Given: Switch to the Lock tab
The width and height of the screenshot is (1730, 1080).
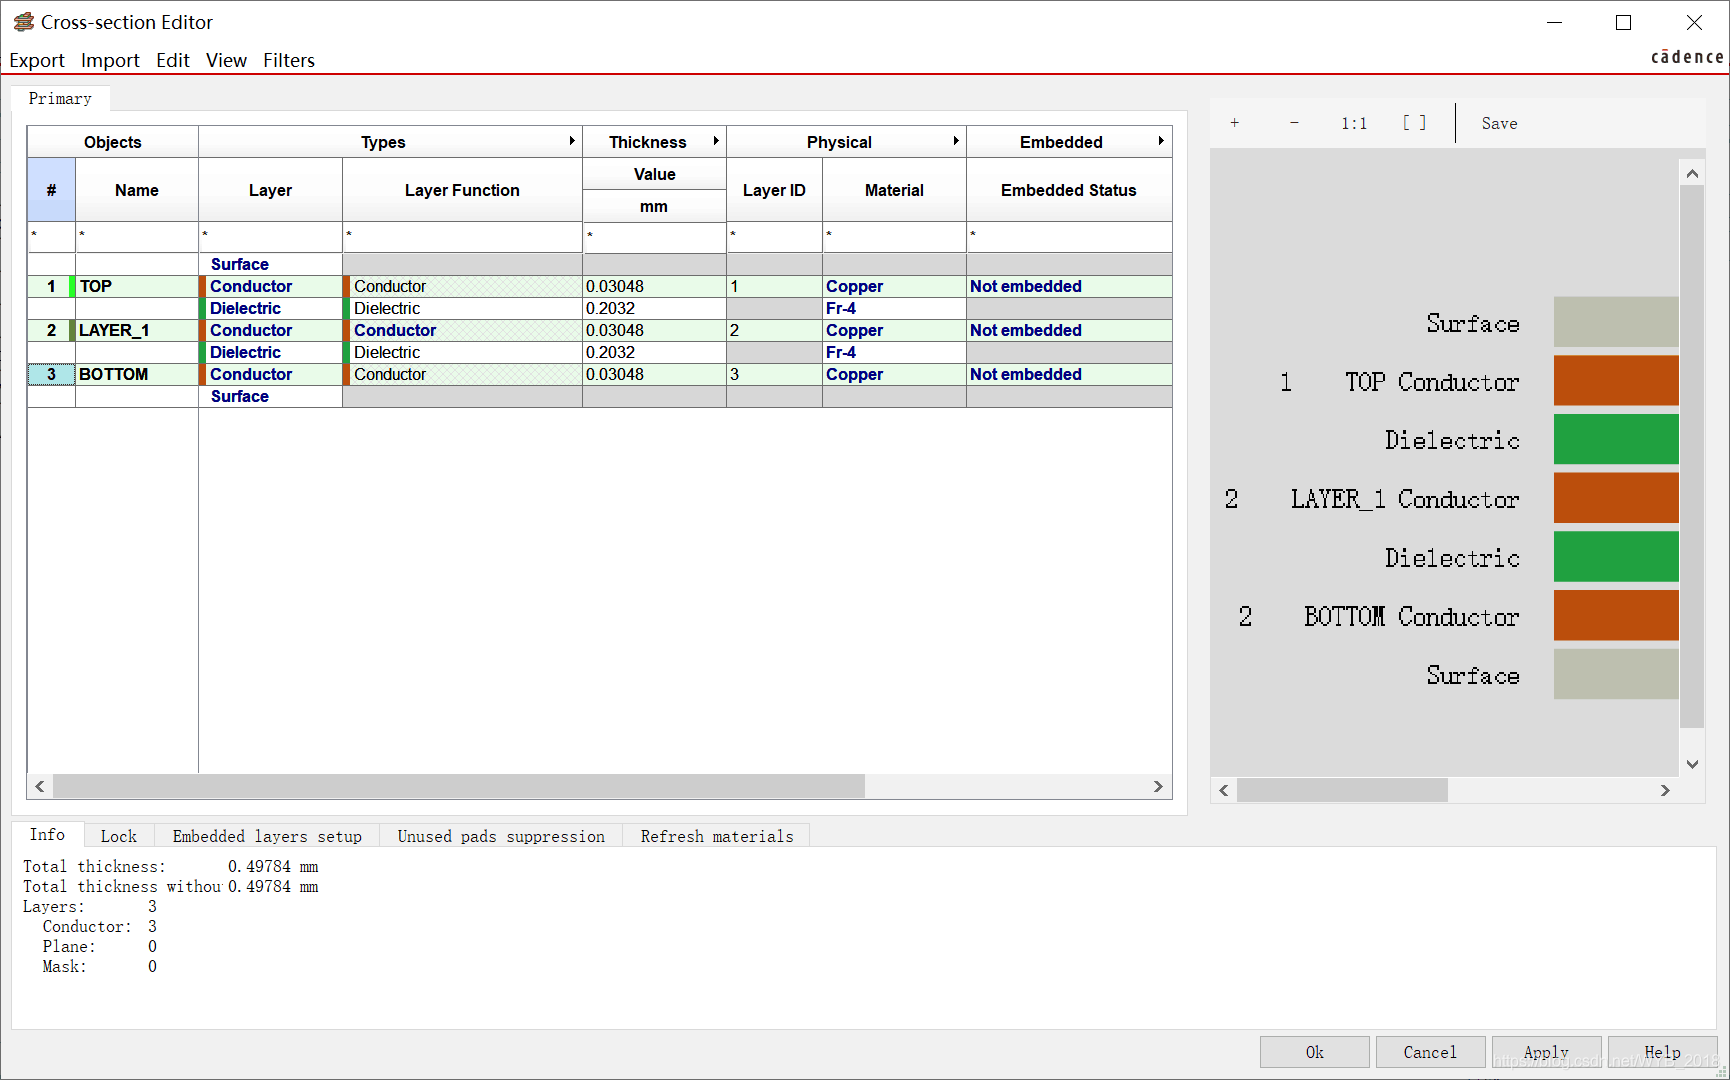Looking at the screenshot, I should 118,836.
